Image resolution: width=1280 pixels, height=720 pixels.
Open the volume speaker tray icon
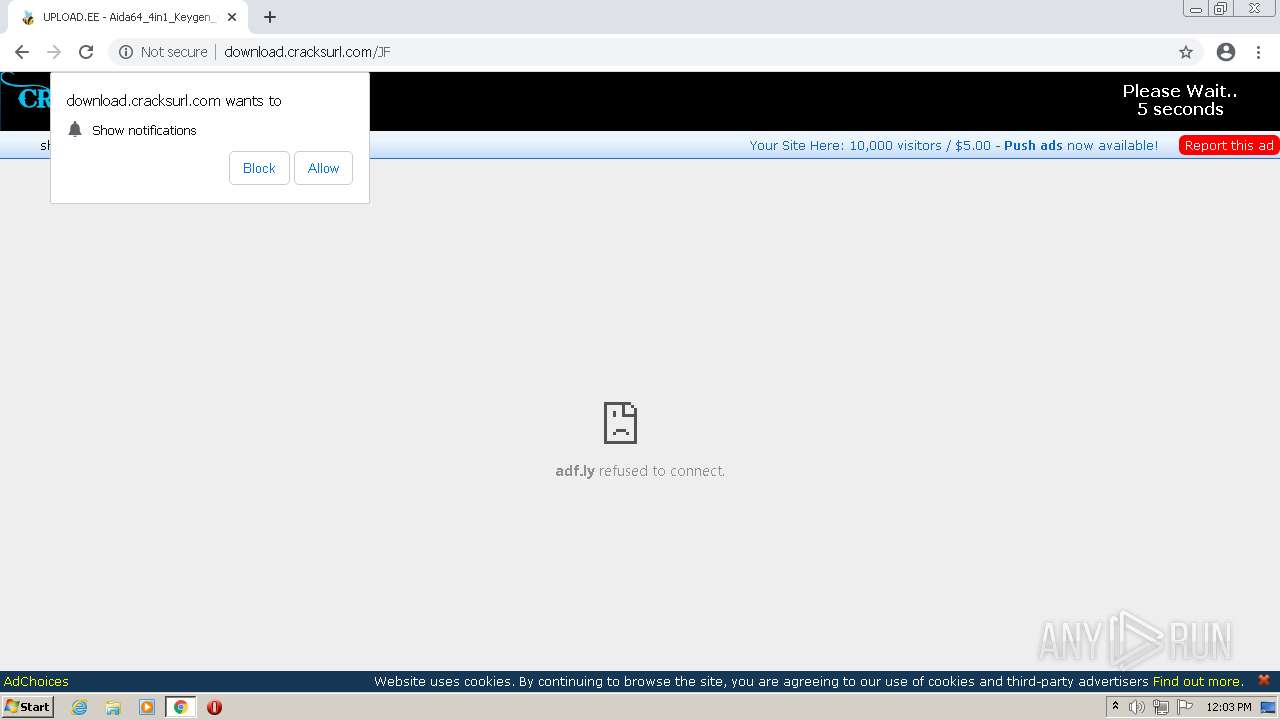(x=1137, y=707)
